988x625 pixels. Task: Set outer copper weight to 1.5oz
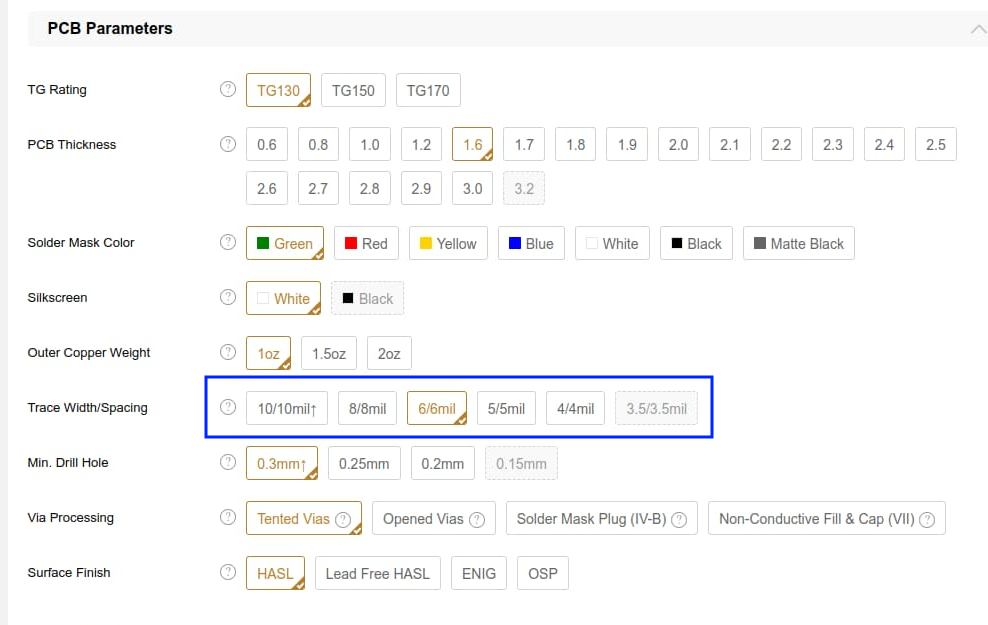coord(329,353)
